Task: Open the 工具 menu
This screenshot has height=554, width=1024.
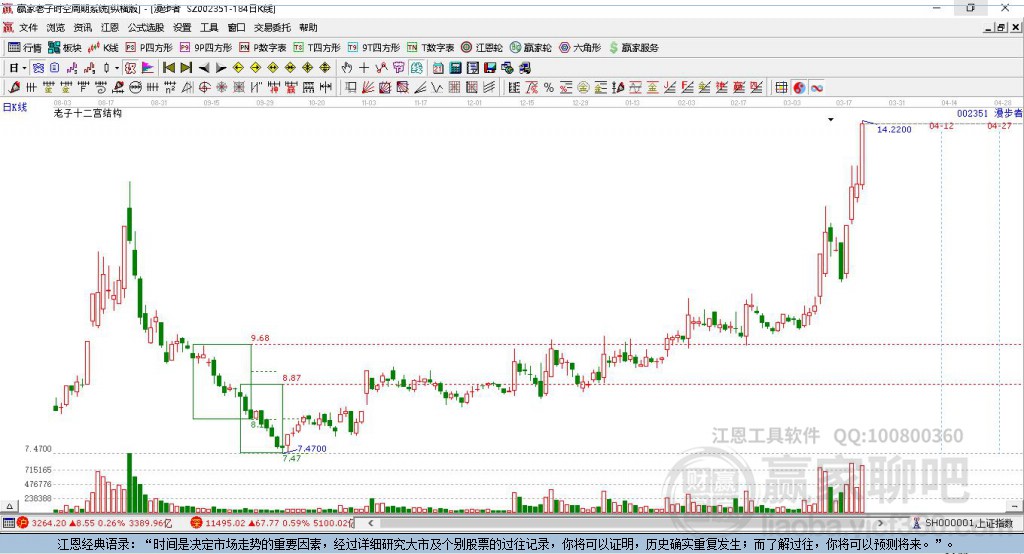Action: [x=209, y=27]
